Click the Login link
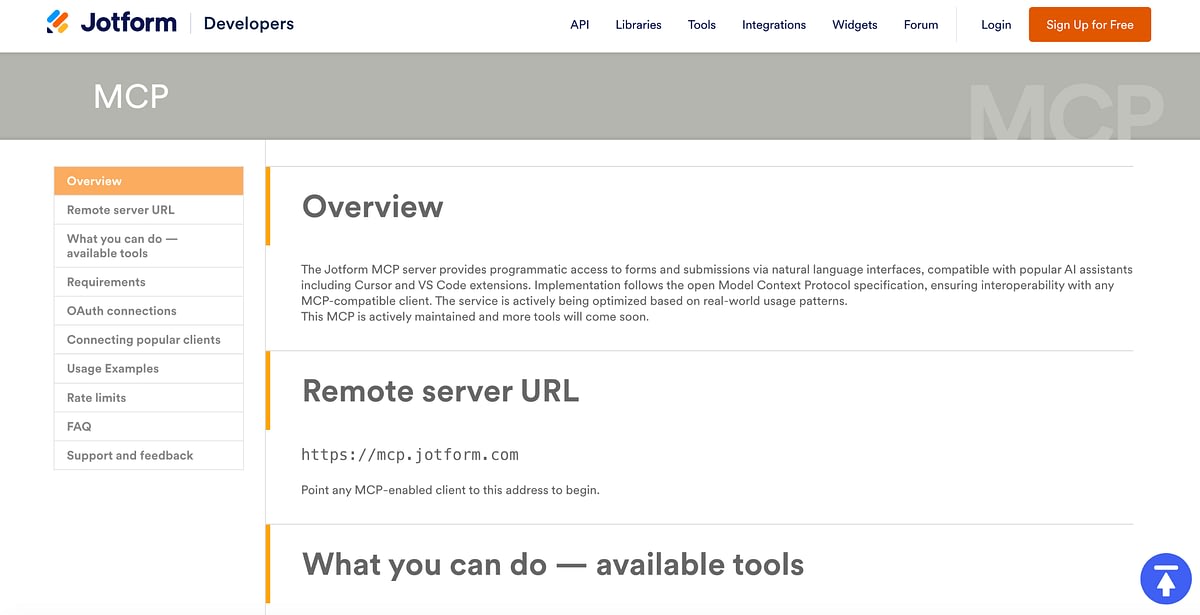The height and width of the screenshot is (615, 1200). pyautogui.click(x=996, y=25)
